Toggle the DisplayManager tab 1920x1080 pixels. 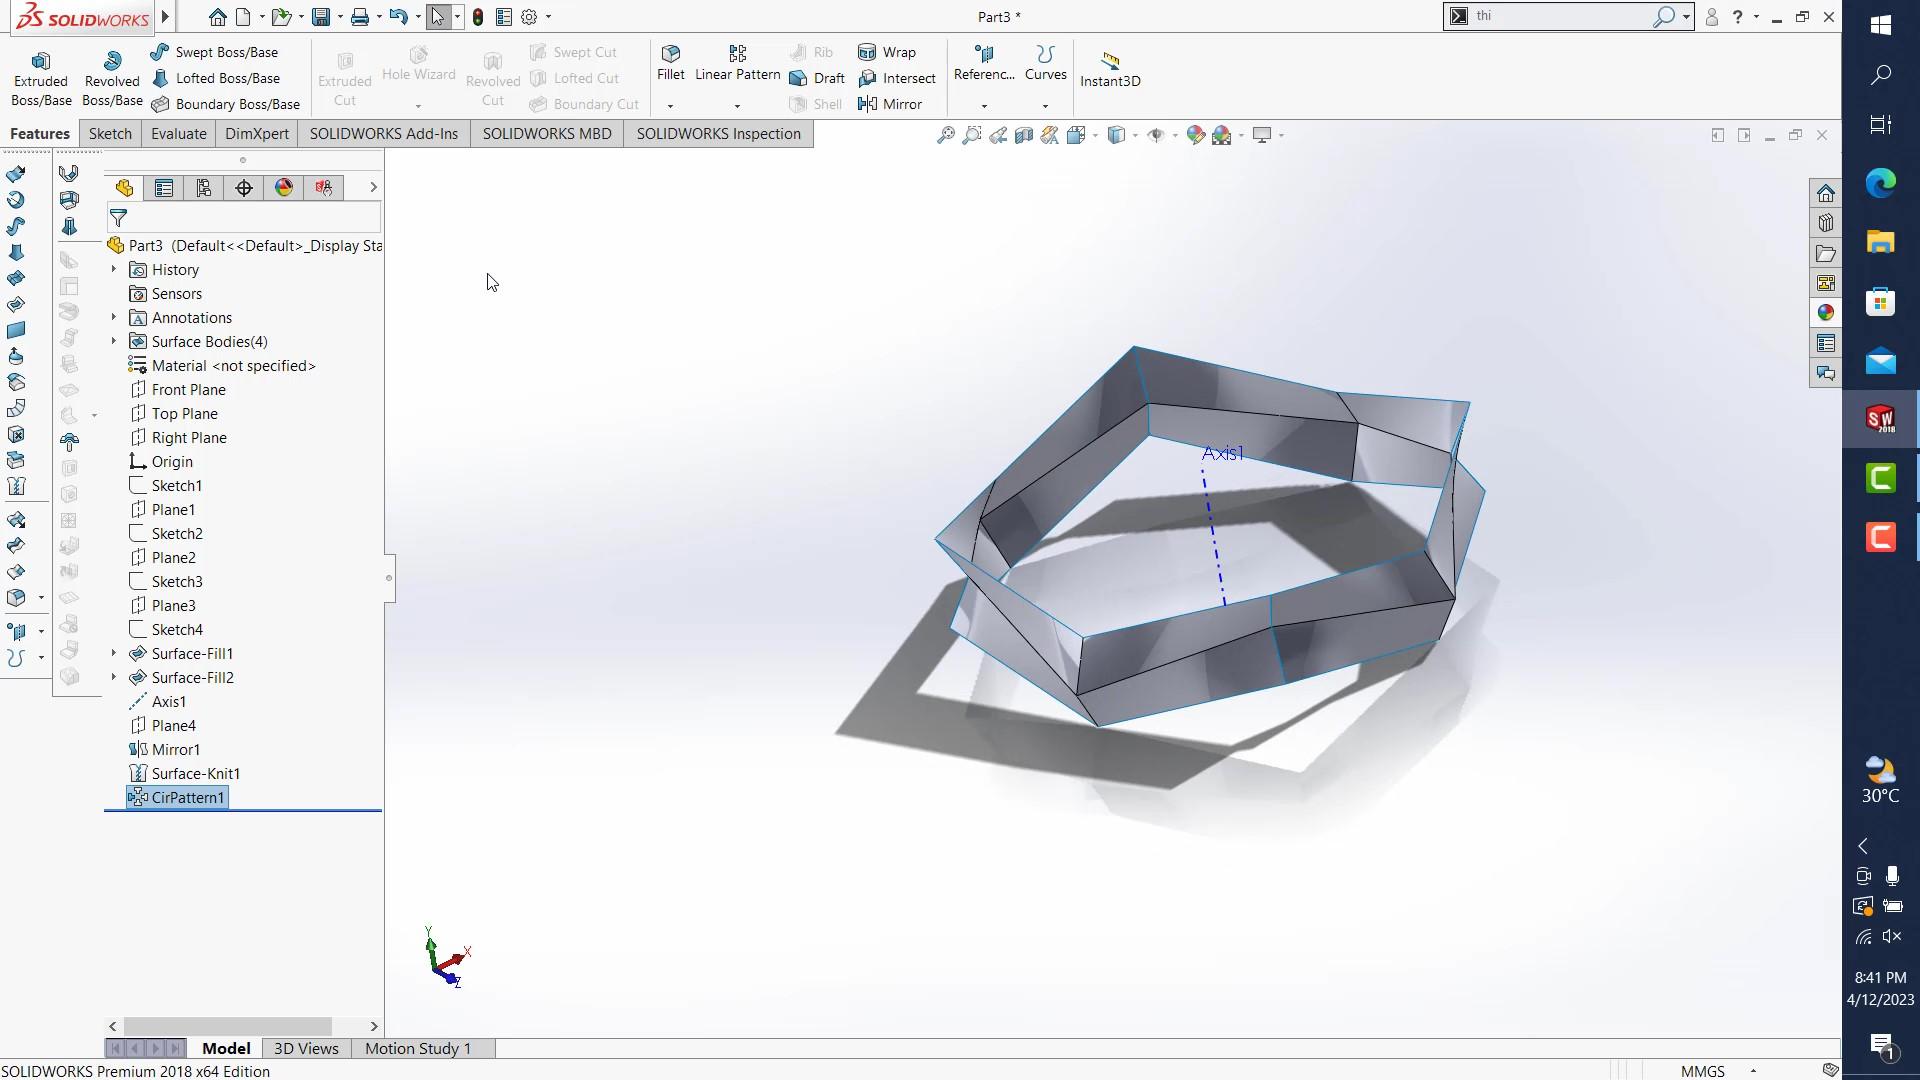284,188
